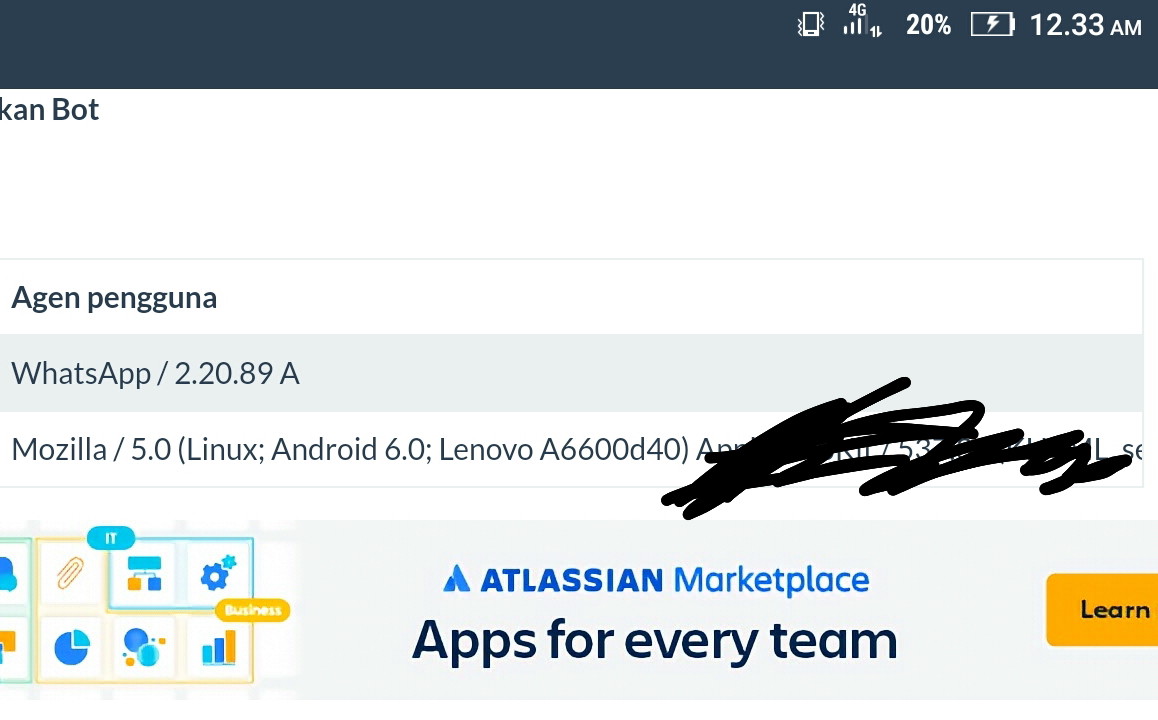The height and width of the screenshot is (720, 1158).
Task: Select the WhatsApp / 2.20.89 A row
Action: coord(155,374)
